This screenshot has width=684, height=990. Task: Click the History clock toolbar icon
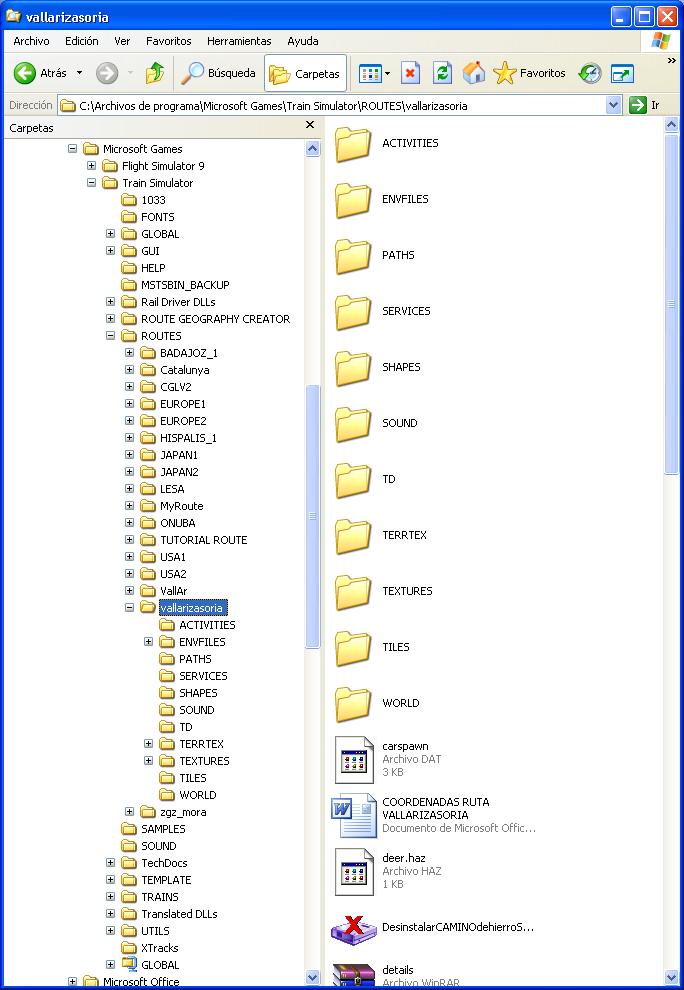pyautogui.click(x=590, y=73)
